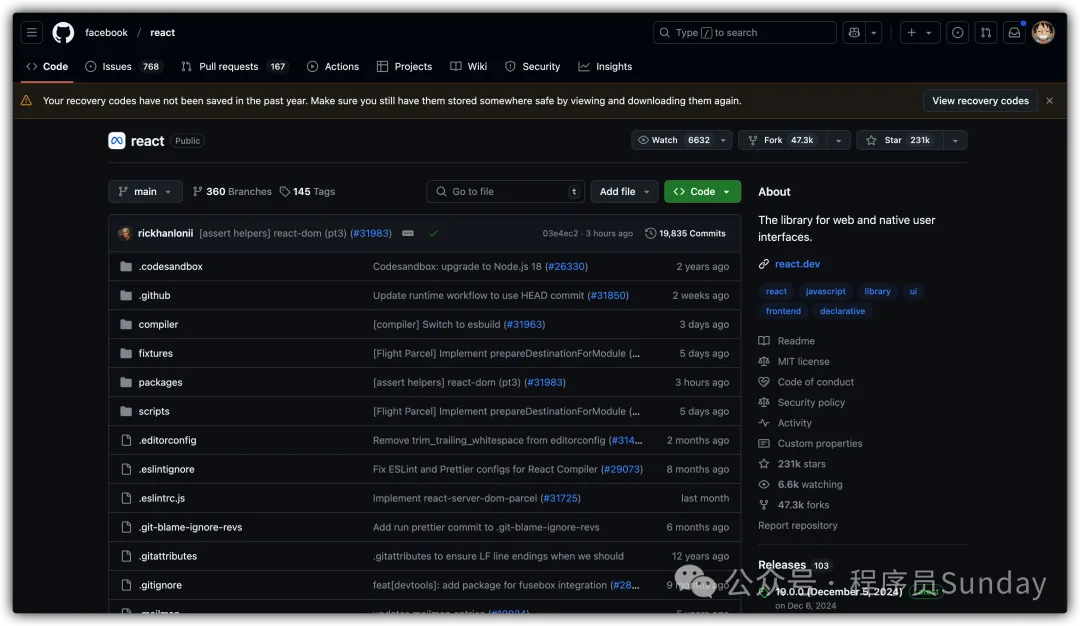Open the Copilot icon in header
The height and width of the screenshot is (626, 1080).
(853, 33)
